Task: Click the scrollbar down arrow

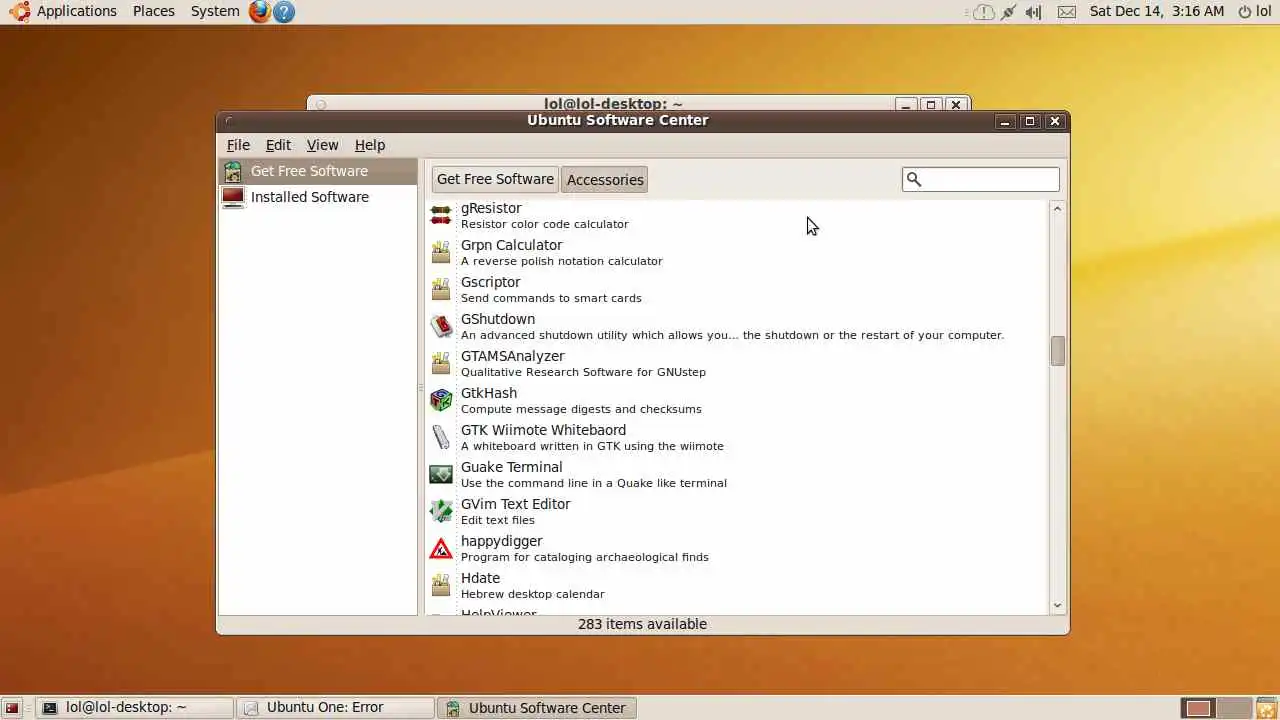Action: tap(1058, 606)
